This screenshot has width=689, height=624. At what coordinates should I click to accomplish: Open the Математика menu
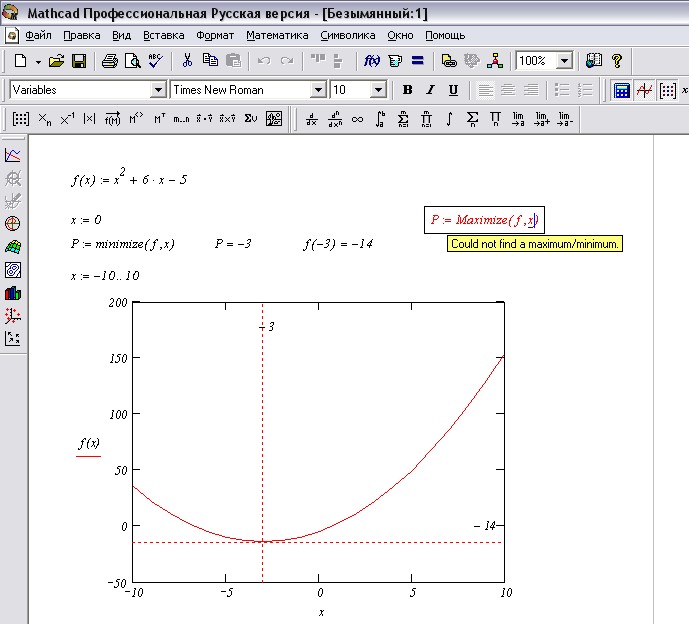click(277, 36)
